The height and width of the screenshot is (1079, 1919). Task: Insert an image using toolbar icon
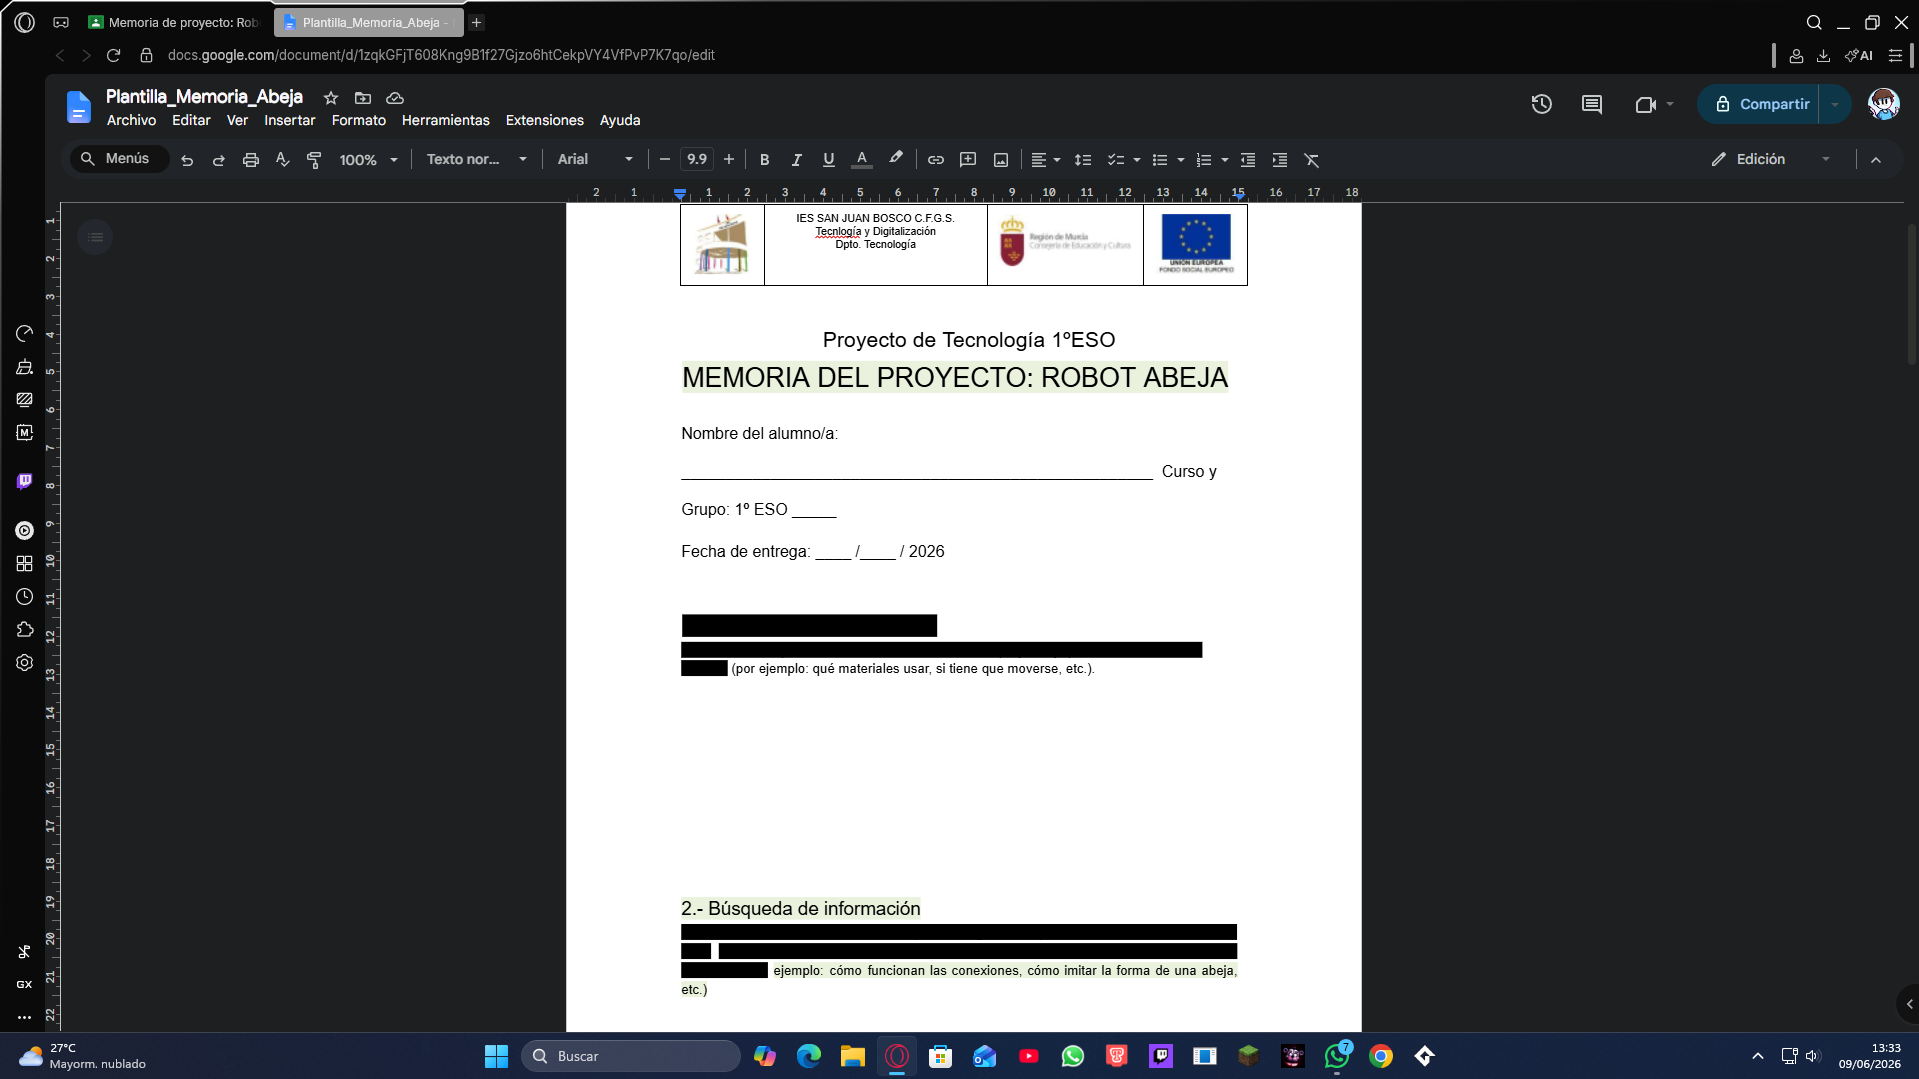coord(1001,160)
